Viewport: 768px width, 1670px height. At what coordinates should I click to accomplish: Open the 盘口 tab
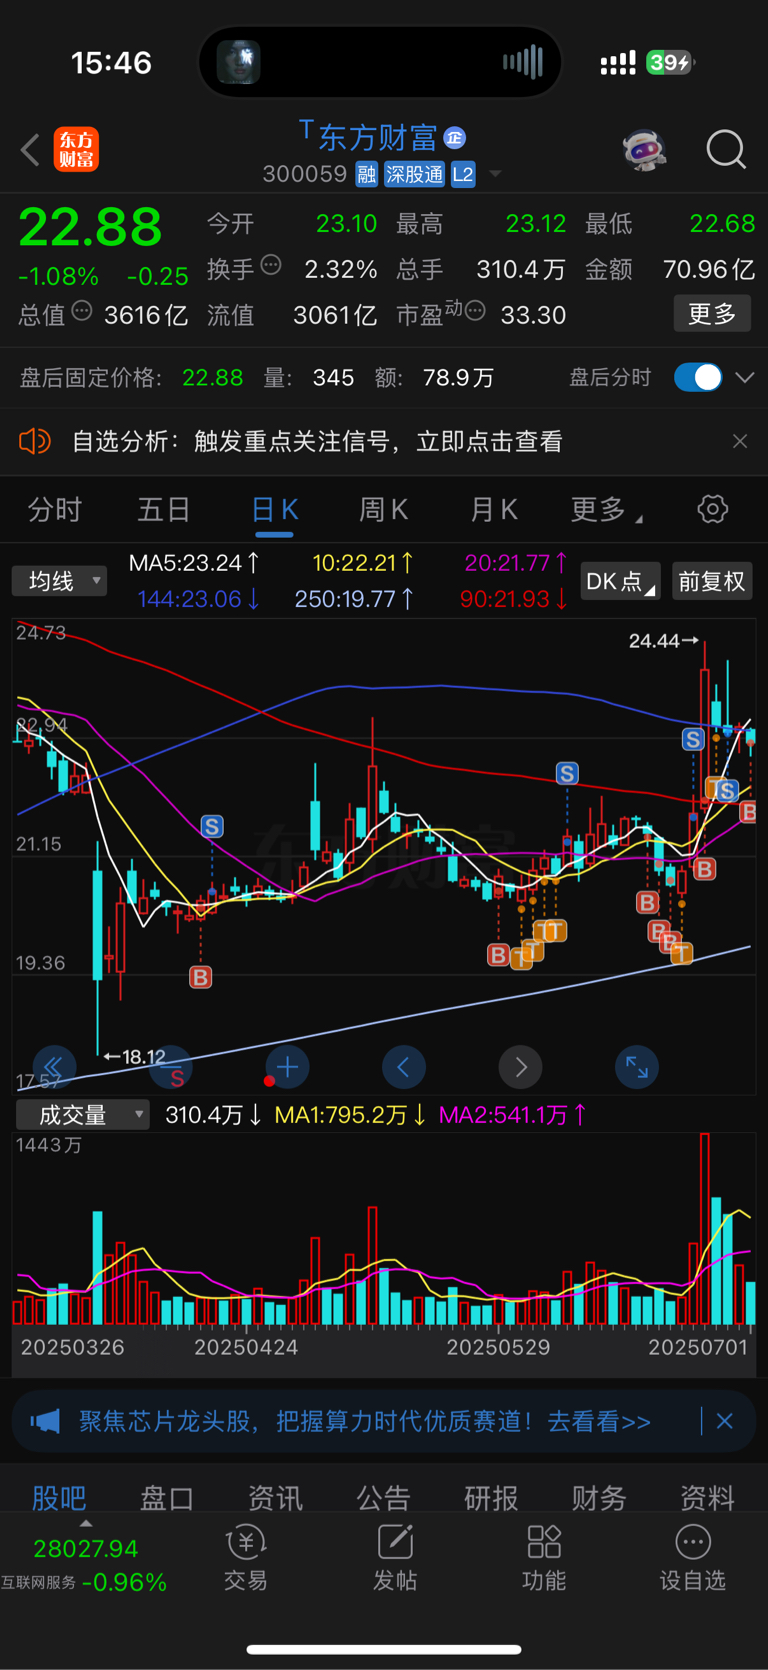167,1497
